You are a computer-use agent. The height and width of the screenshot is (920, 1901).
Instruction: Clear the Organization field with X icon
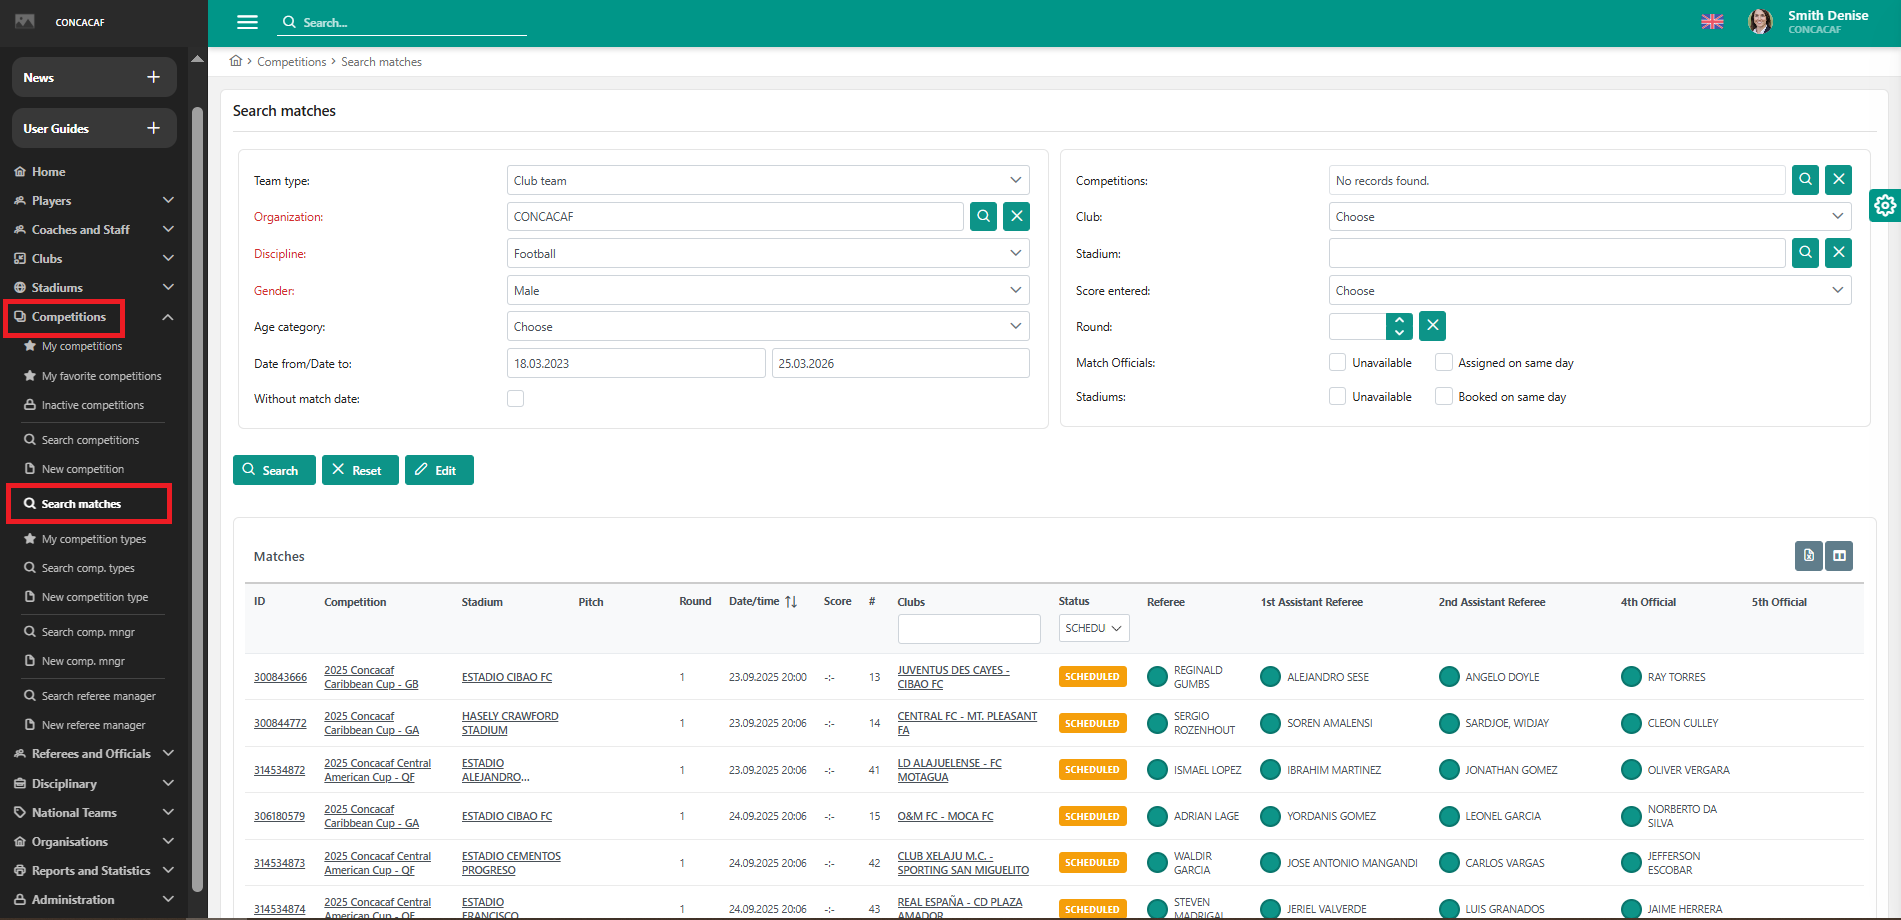[x=1016, y=217]
